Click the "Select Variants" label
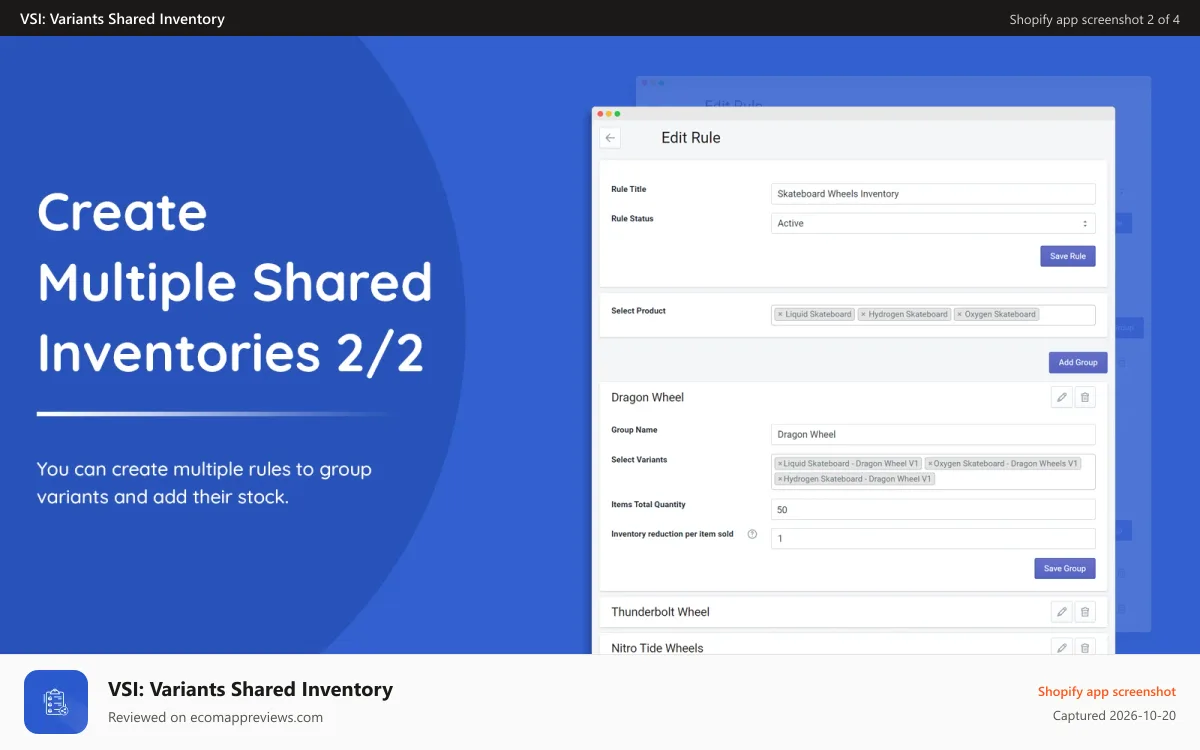Image resolution: width=1200 pixels, height=750 pixels. (x=639, y=459)
